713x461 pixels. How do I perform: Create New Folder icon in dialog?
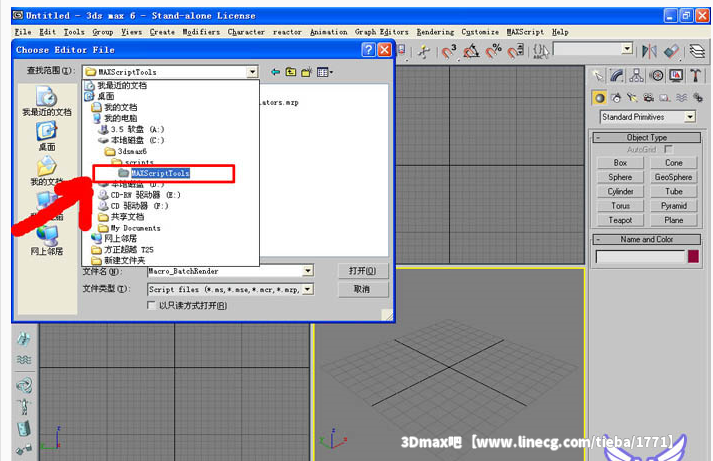click(x=306, y=72)
